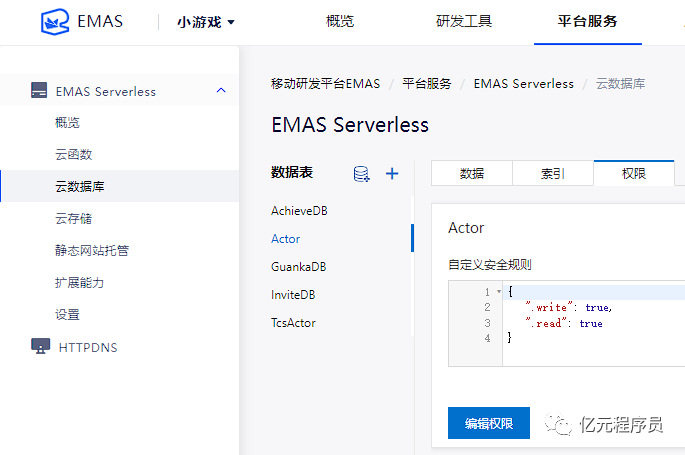Open 云存储 in the sidebar
This screenshot has height=455, width=685.
point(73,218)
